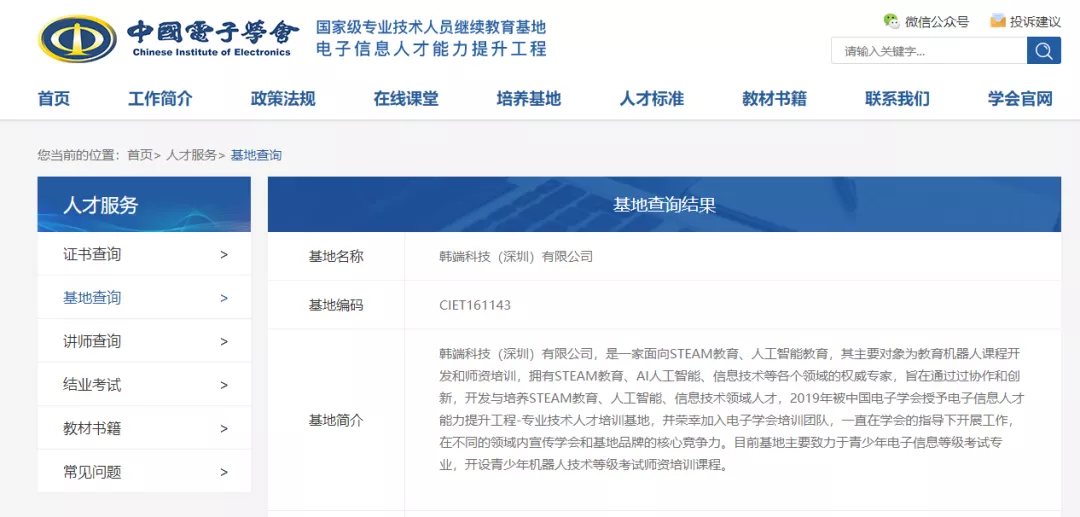The height and width of the screenshot is (517, 1080).
Task: Open the 工作简介 navigation menu item
Action: point(160,98)
